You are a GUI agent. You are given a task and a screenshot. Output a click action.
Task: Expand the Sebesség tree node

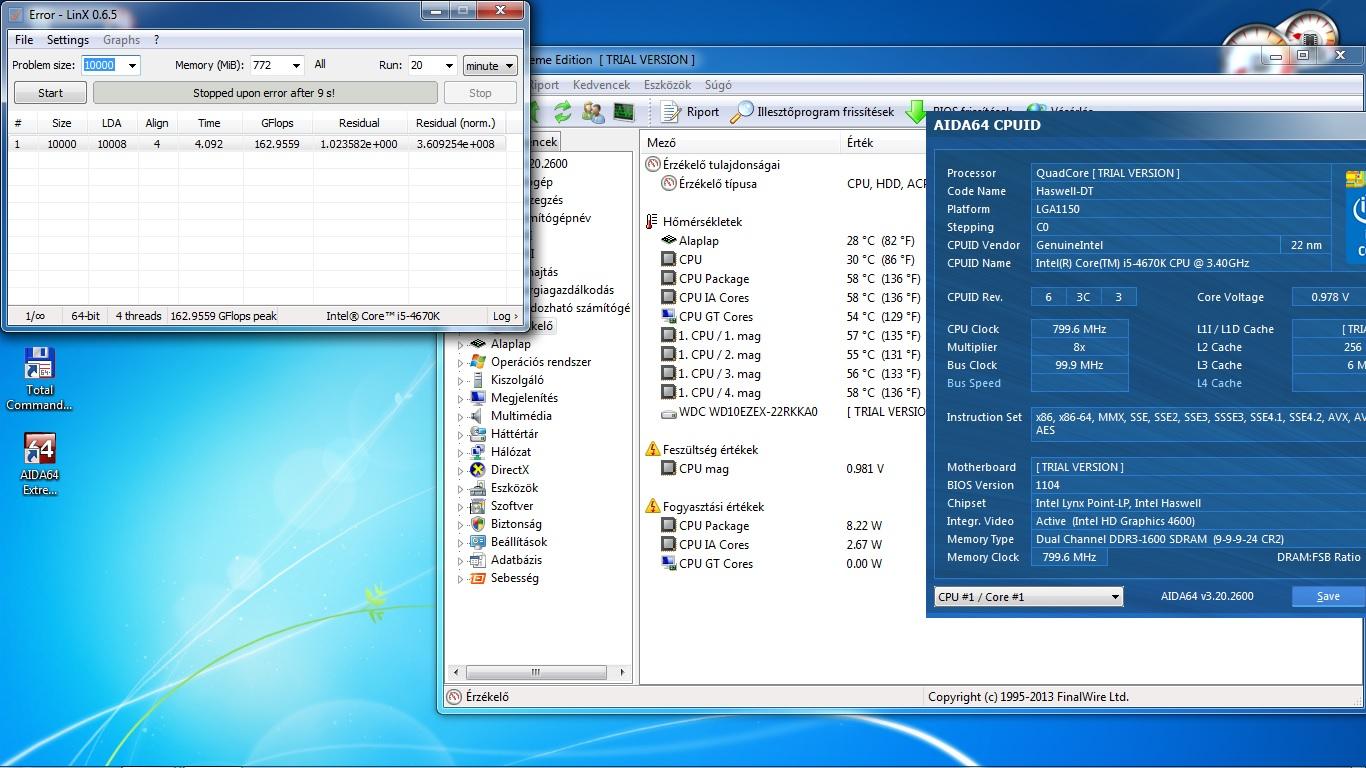(461, 579)
